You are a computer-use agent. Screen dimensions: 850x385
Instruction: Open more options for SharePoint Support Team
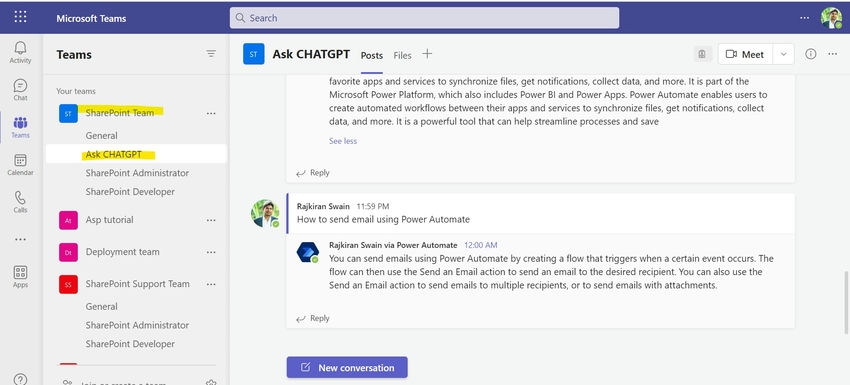(211, 284)
